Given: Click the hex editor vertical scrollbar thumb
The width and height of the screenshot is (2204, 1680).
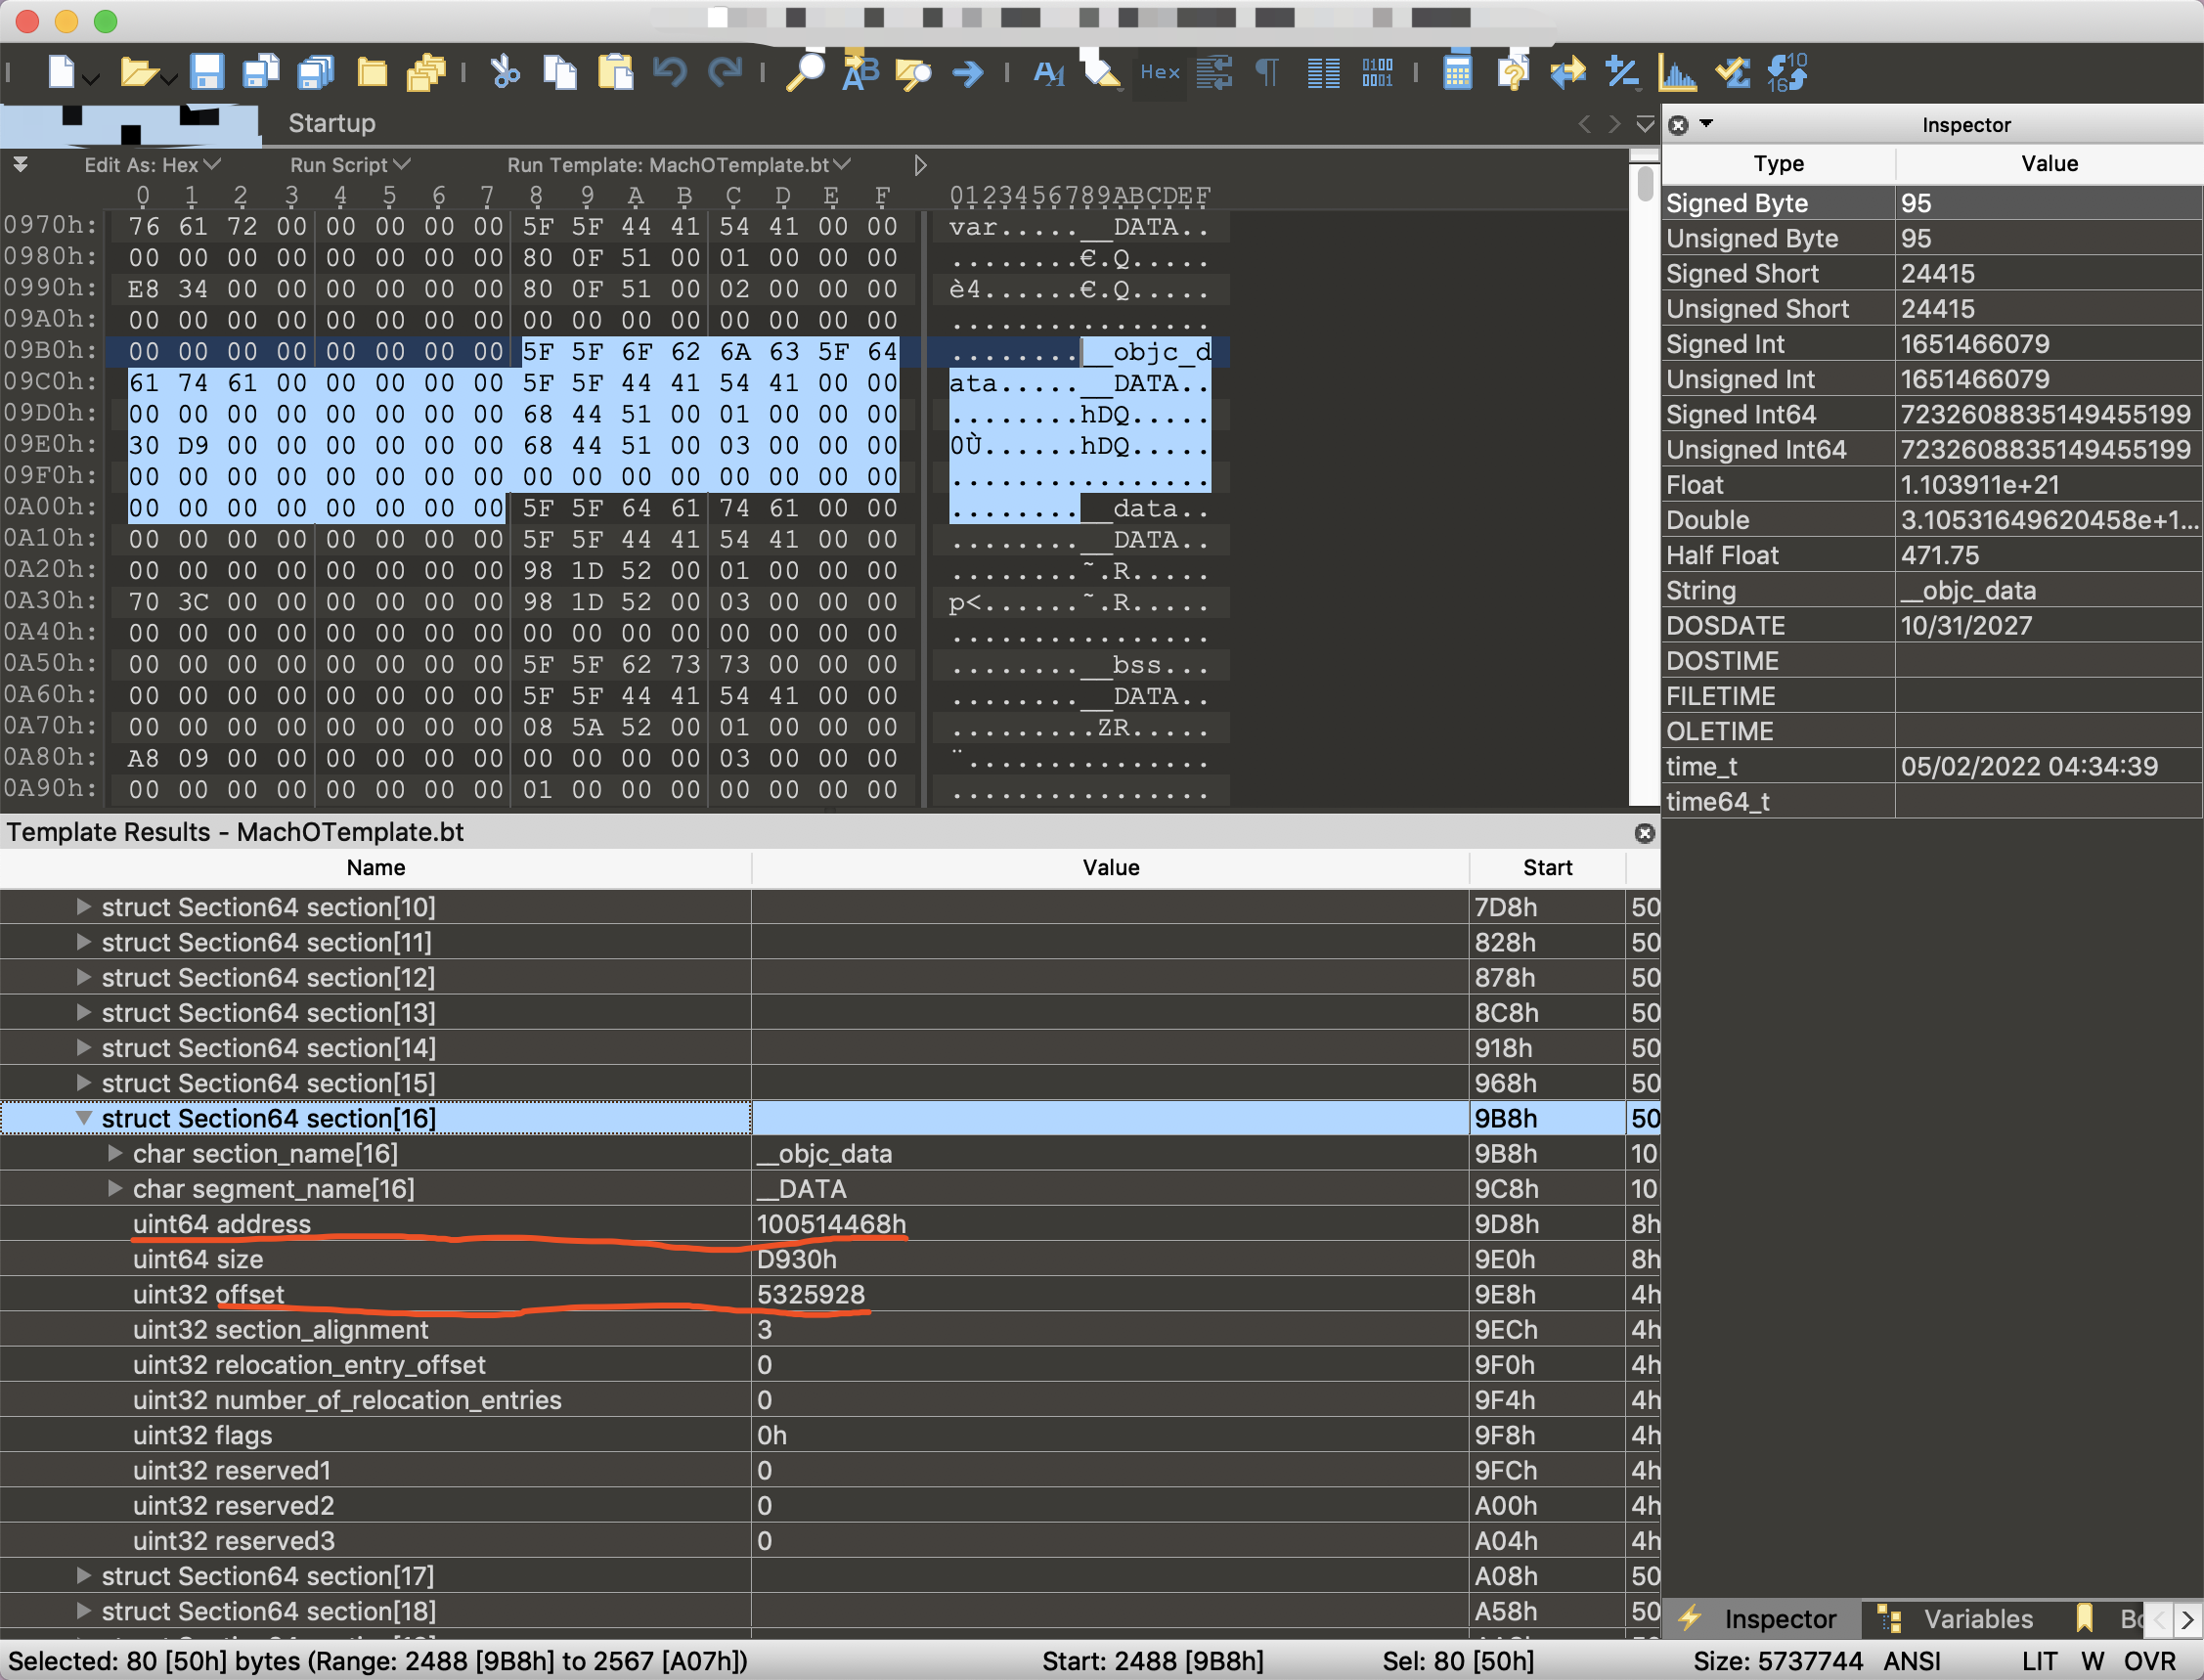Looking at the screenshot, I should (x=1645, y=184).
